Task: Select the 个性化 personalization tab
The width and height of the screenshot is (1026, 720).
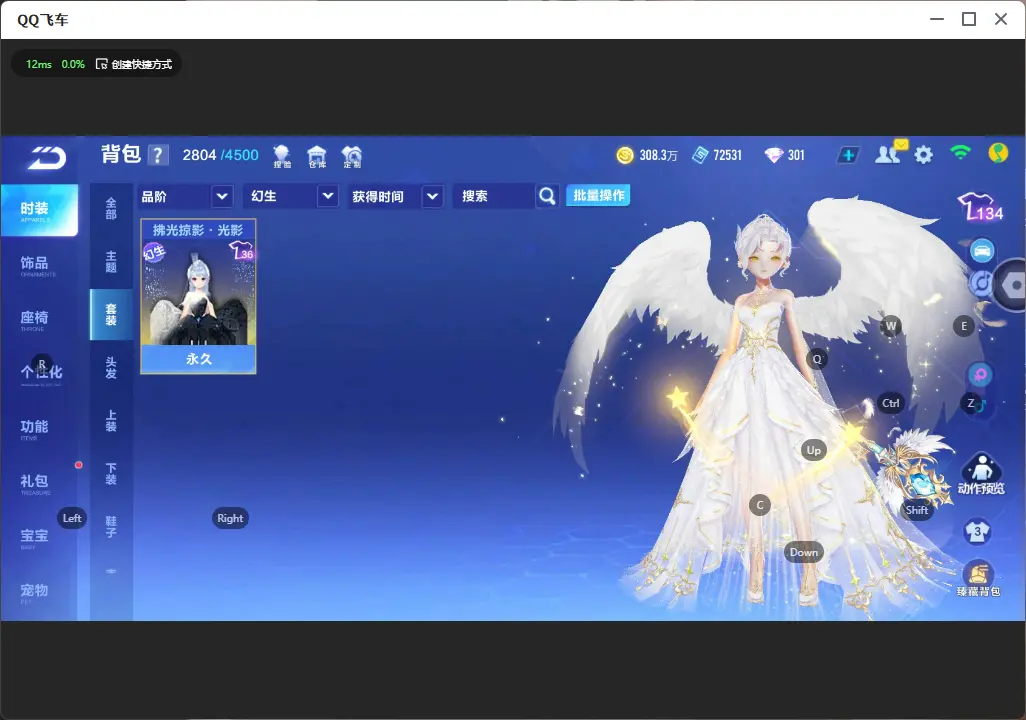Action: [x=39, y=373]
